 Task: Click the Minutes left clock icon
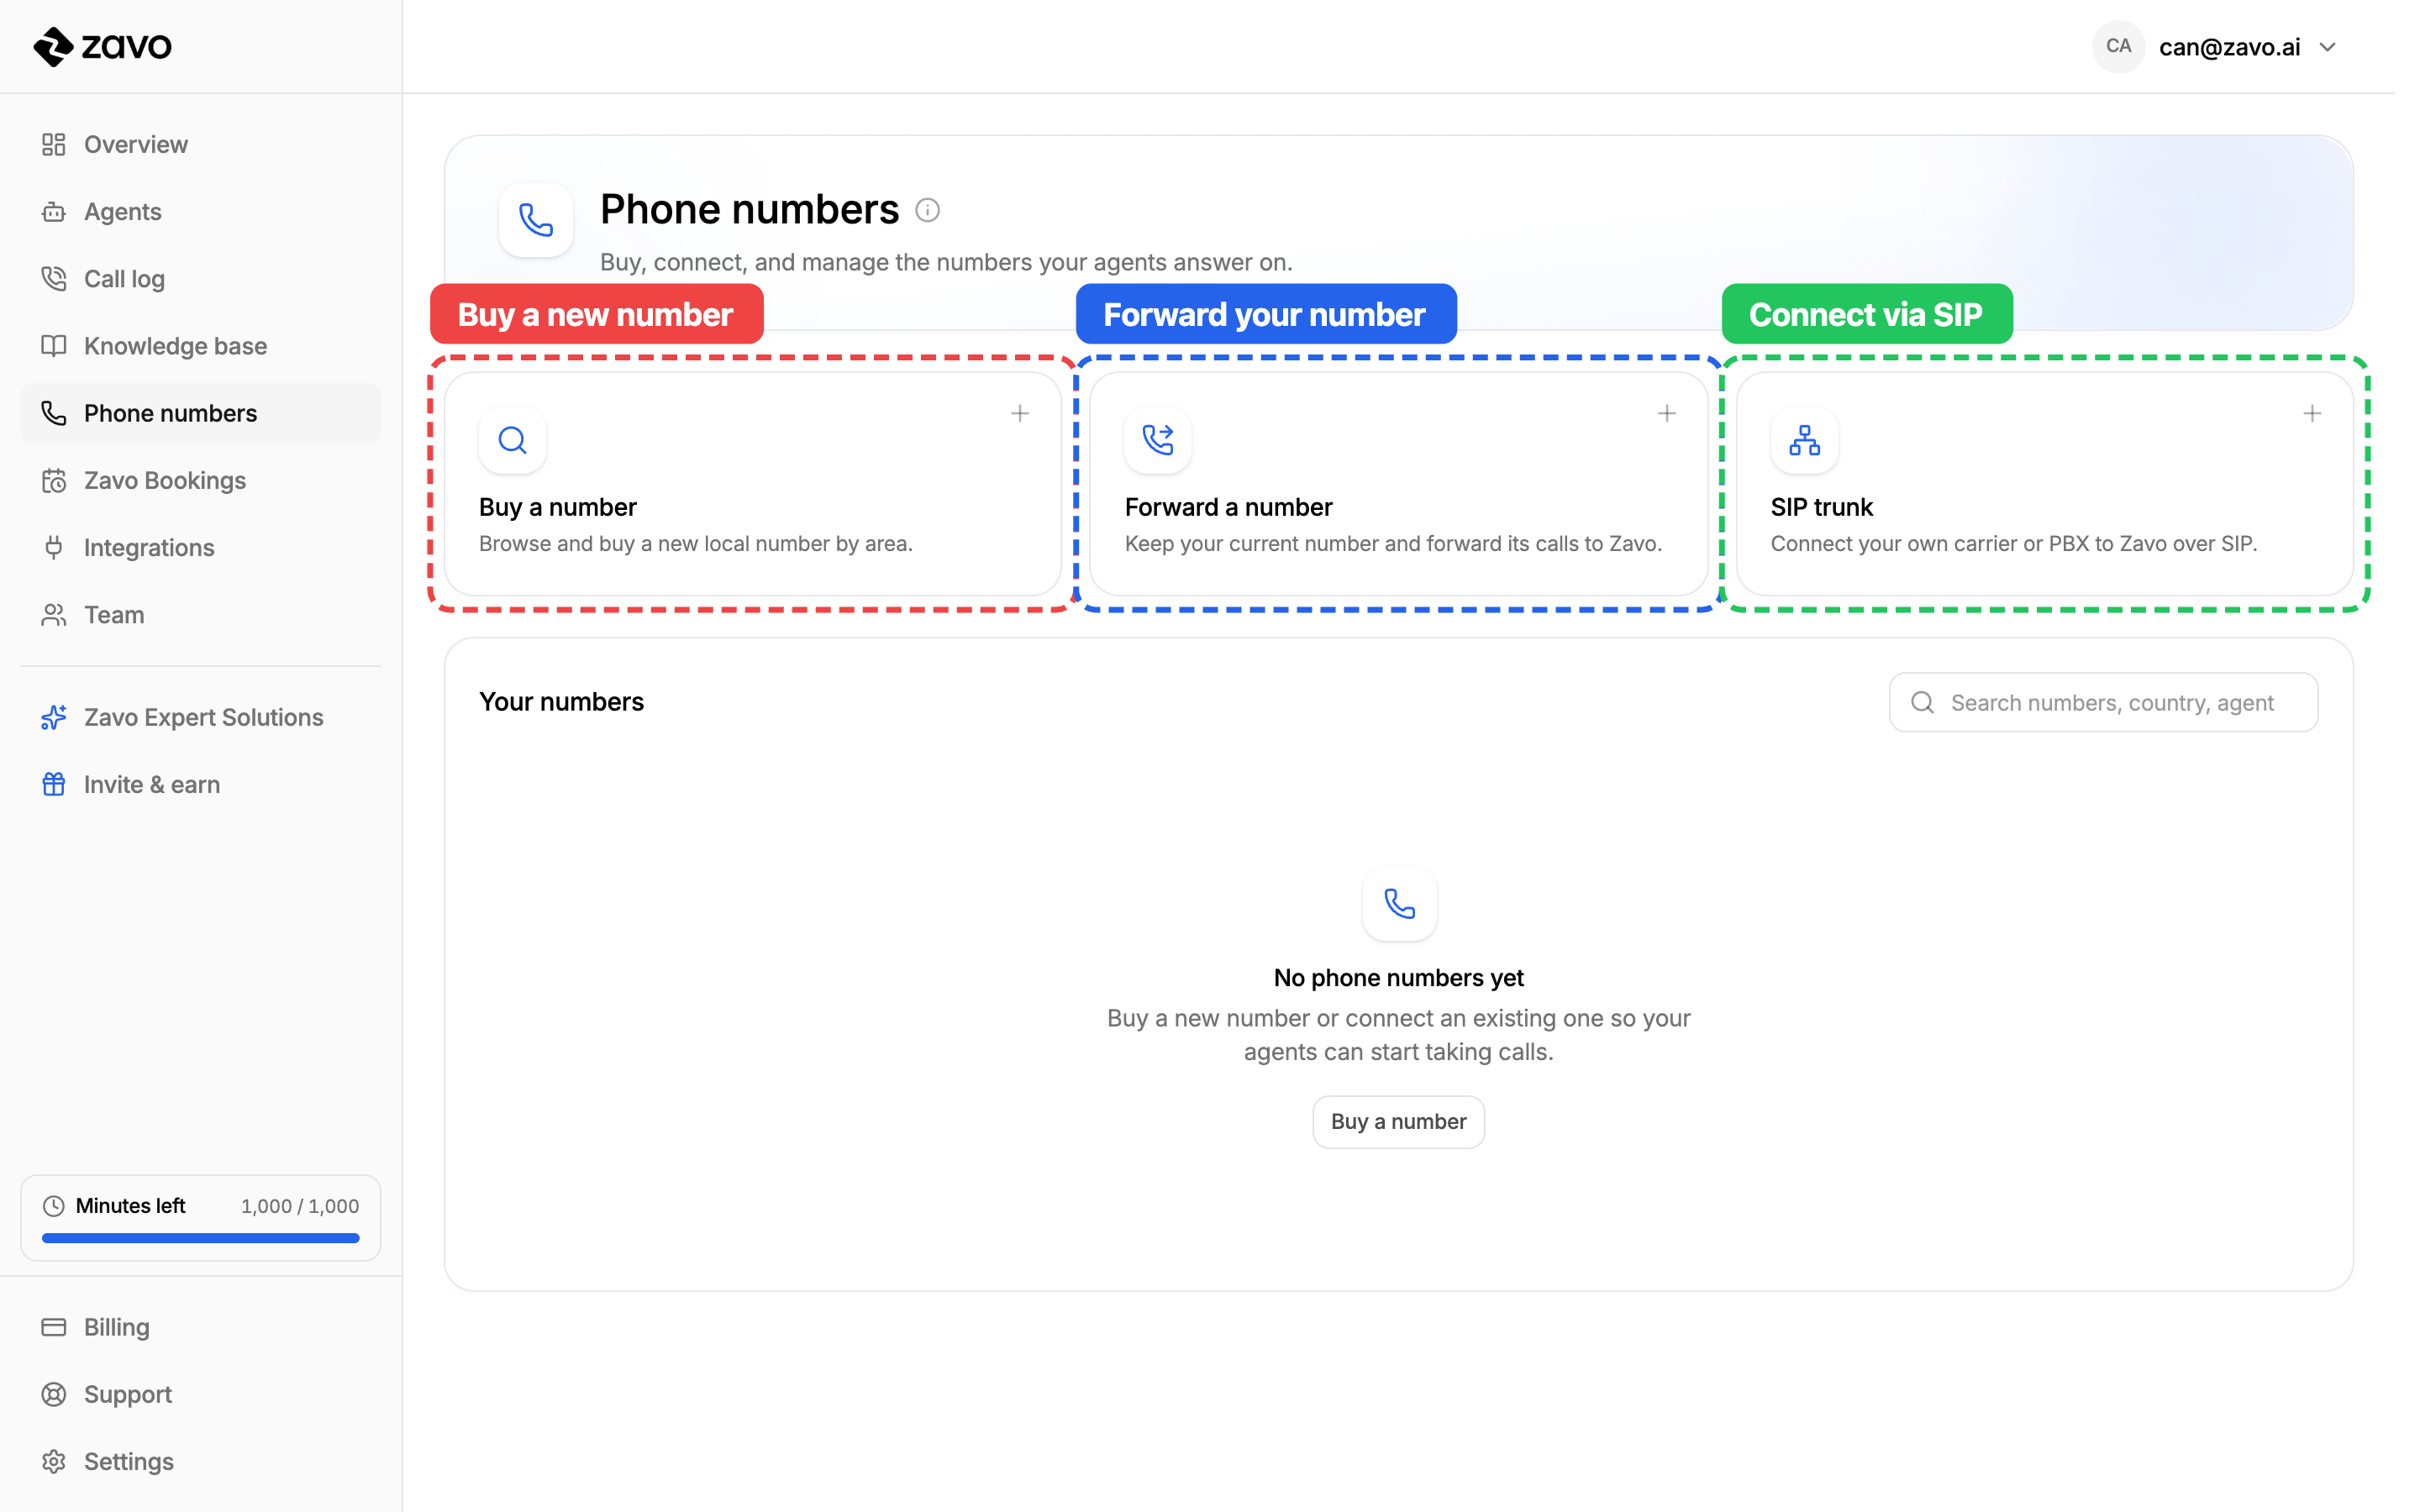pyautogui.click(x=54, y=1206)
